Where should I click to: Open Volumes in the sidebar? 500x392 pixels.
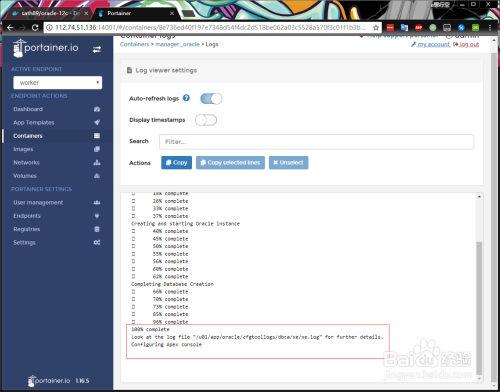[25, 176]
